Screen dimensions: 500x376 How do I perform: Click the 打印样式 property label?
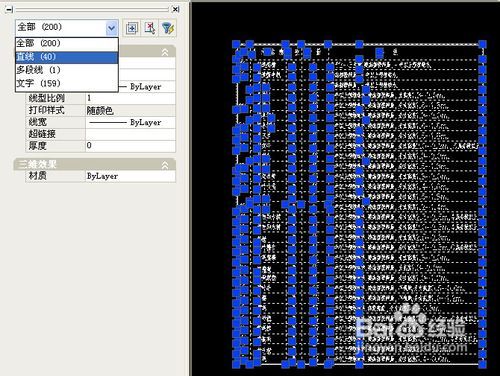point(46,110)
